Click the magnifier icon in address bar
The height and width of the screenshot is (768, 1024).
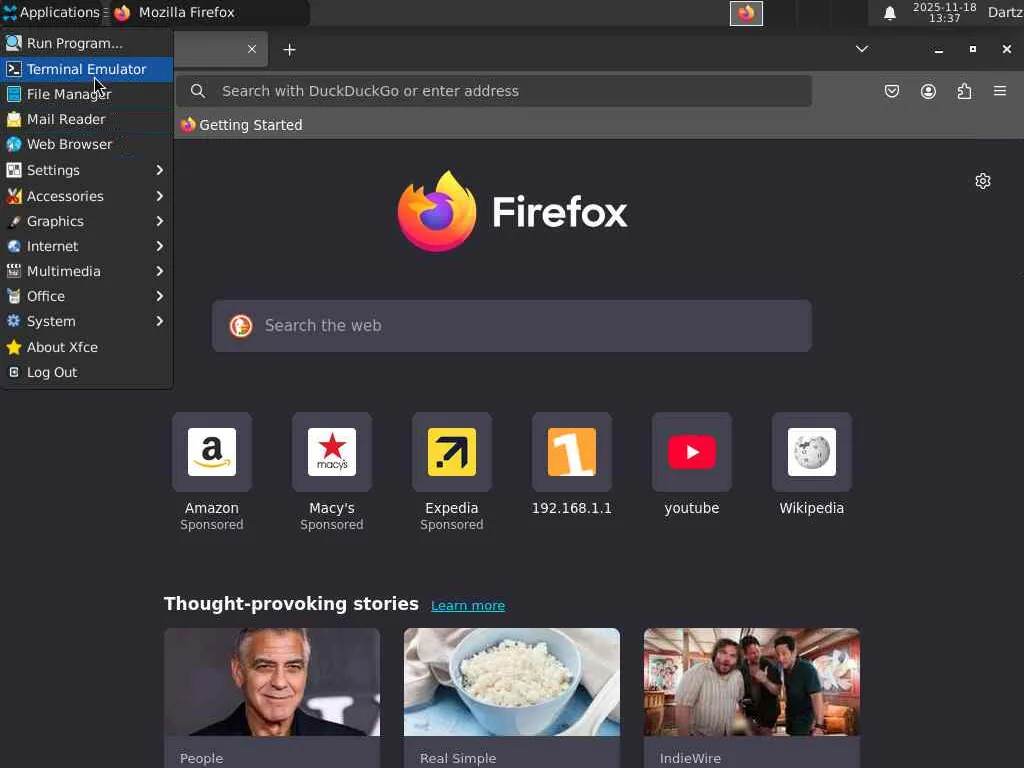tap(198, 91)
